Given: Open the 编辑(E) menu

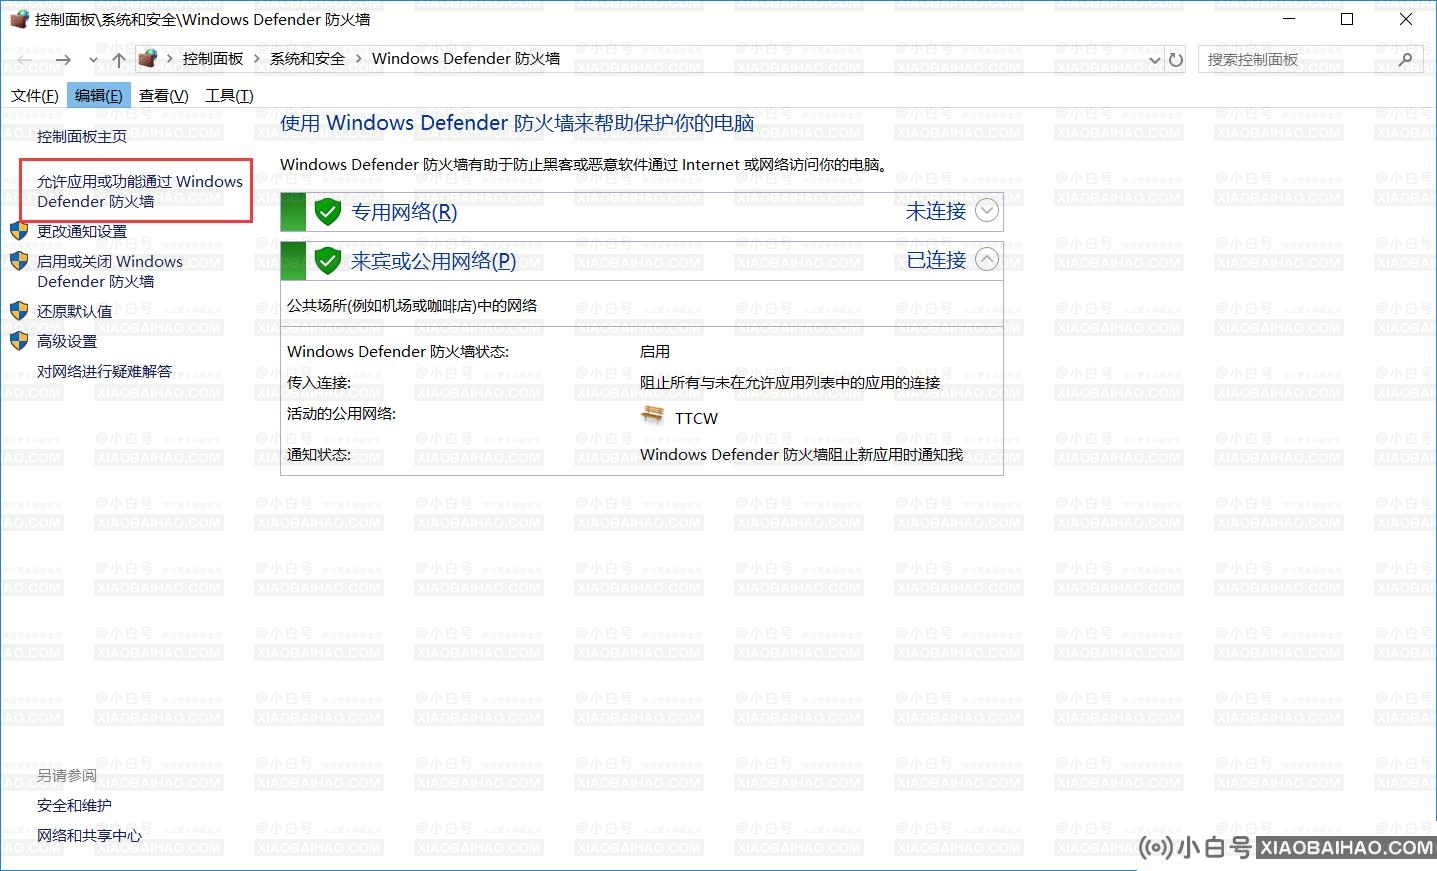Looking at the screenshot, I should tap(99, 95).
